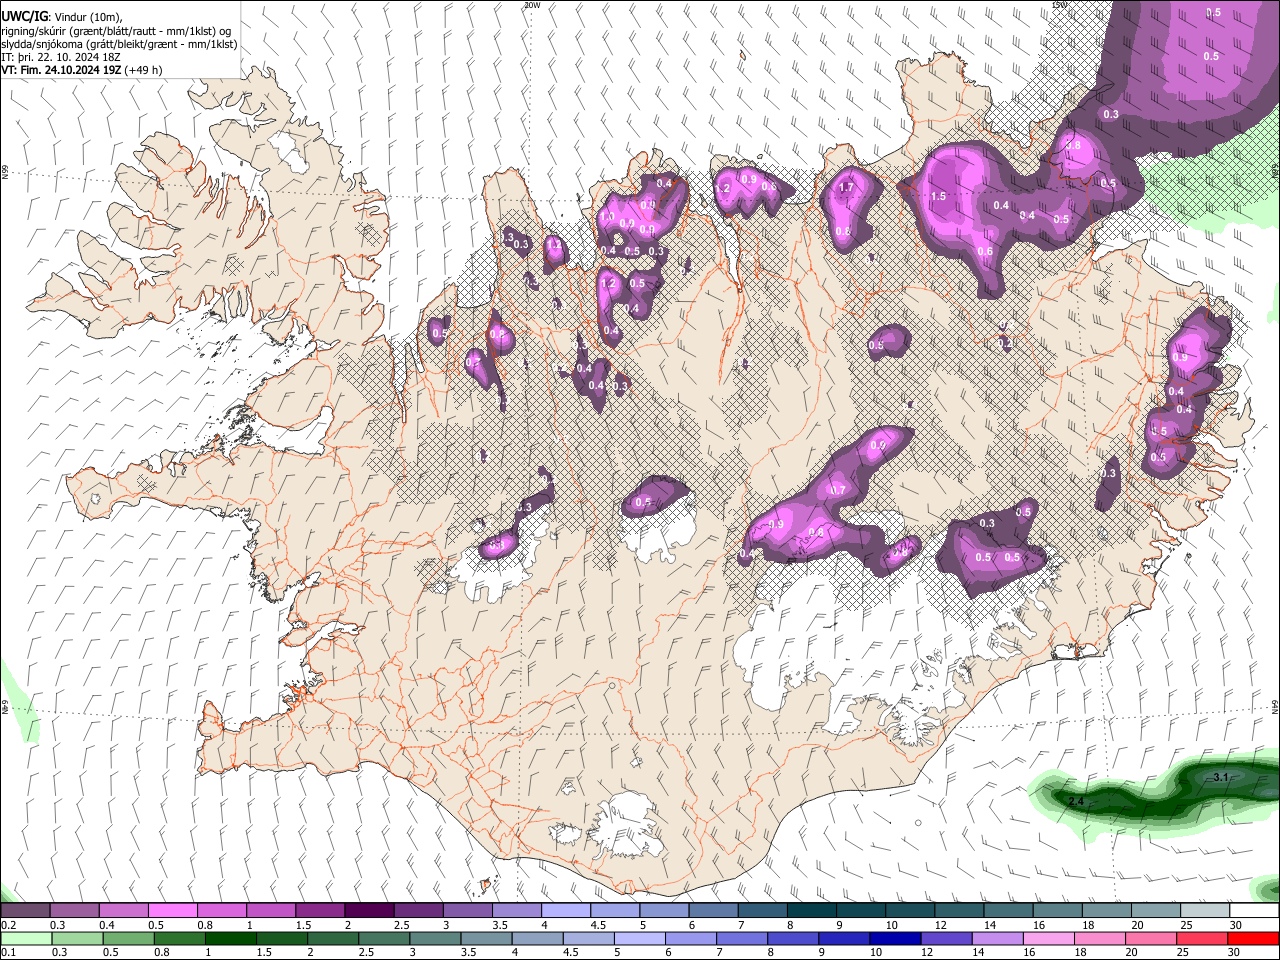Click the '(+49 h)' forecast offset text

pos(144,70)
